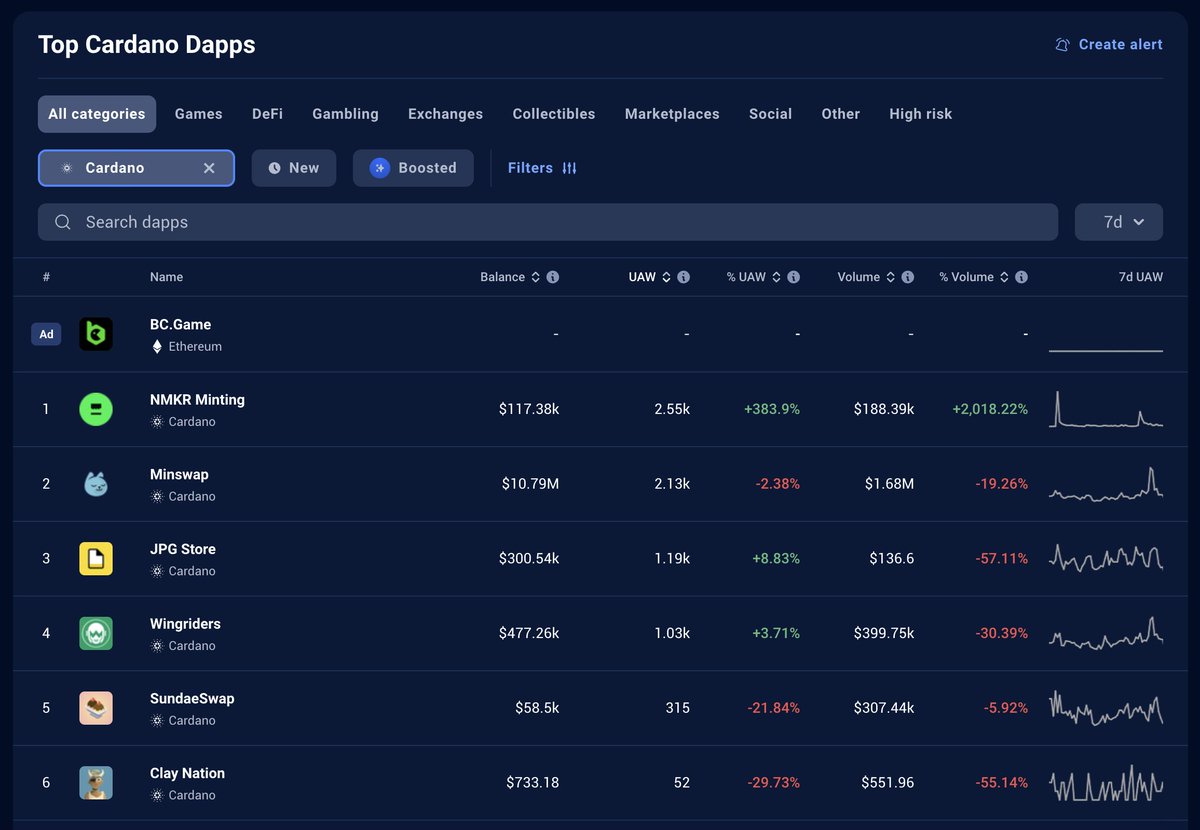Click the Minswap cat logo icon
The width and height of the screenshot is (1200, 830).
pyautogui.click(x=96, y=484)
